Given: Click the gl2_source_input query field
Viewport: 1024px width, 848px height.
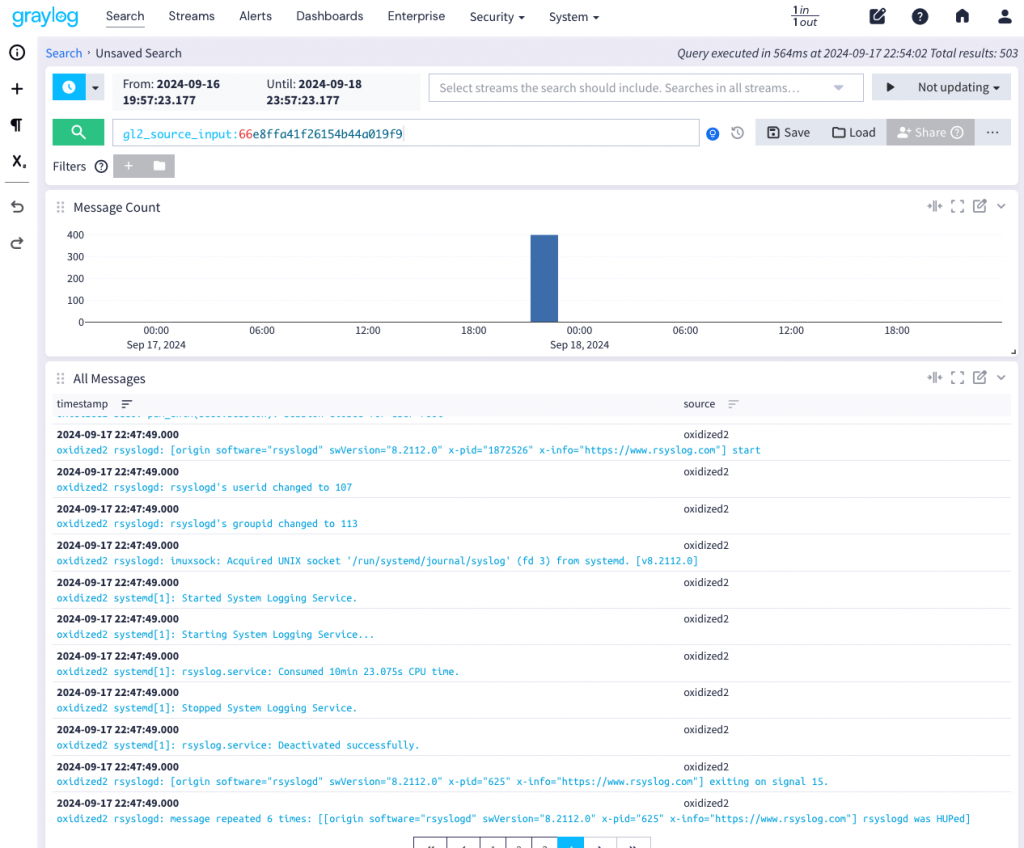Looking at the screenshot, I should pyautogui.click(x=406, y=133).
